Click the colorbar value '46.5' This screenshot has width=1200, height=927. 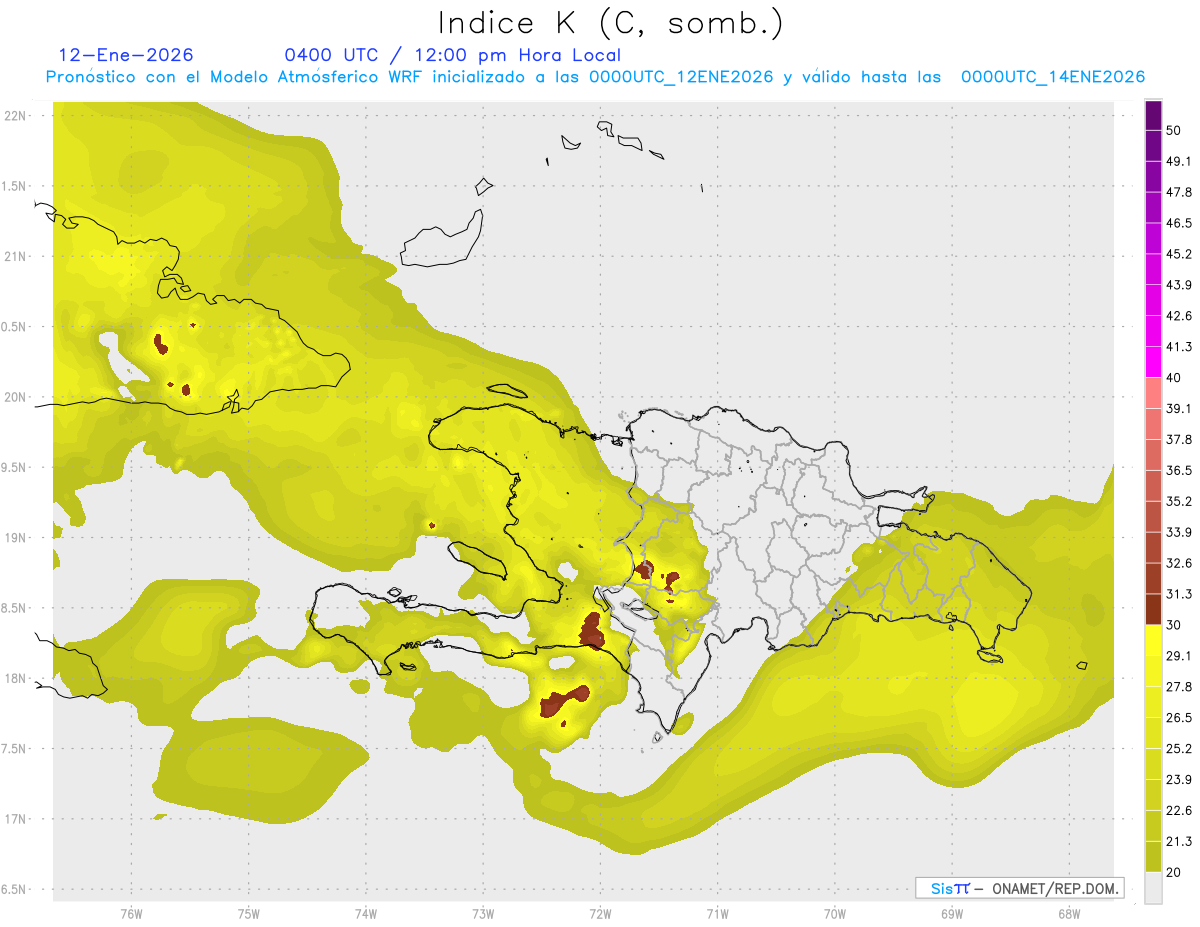(1179, 223)
